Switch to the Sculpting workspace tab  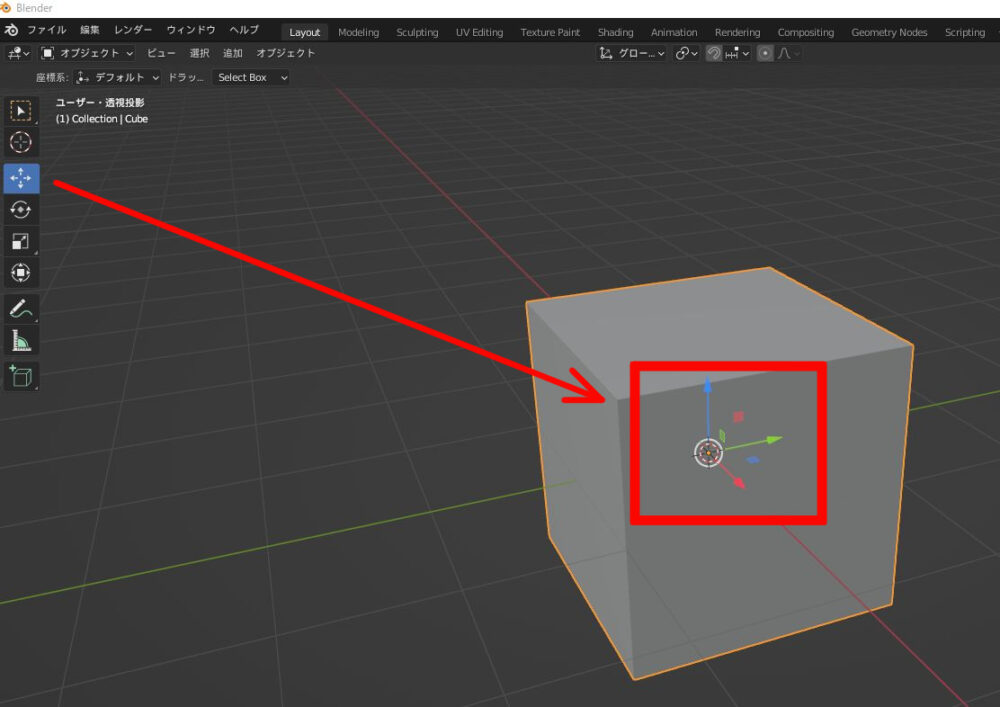(417, 33)
